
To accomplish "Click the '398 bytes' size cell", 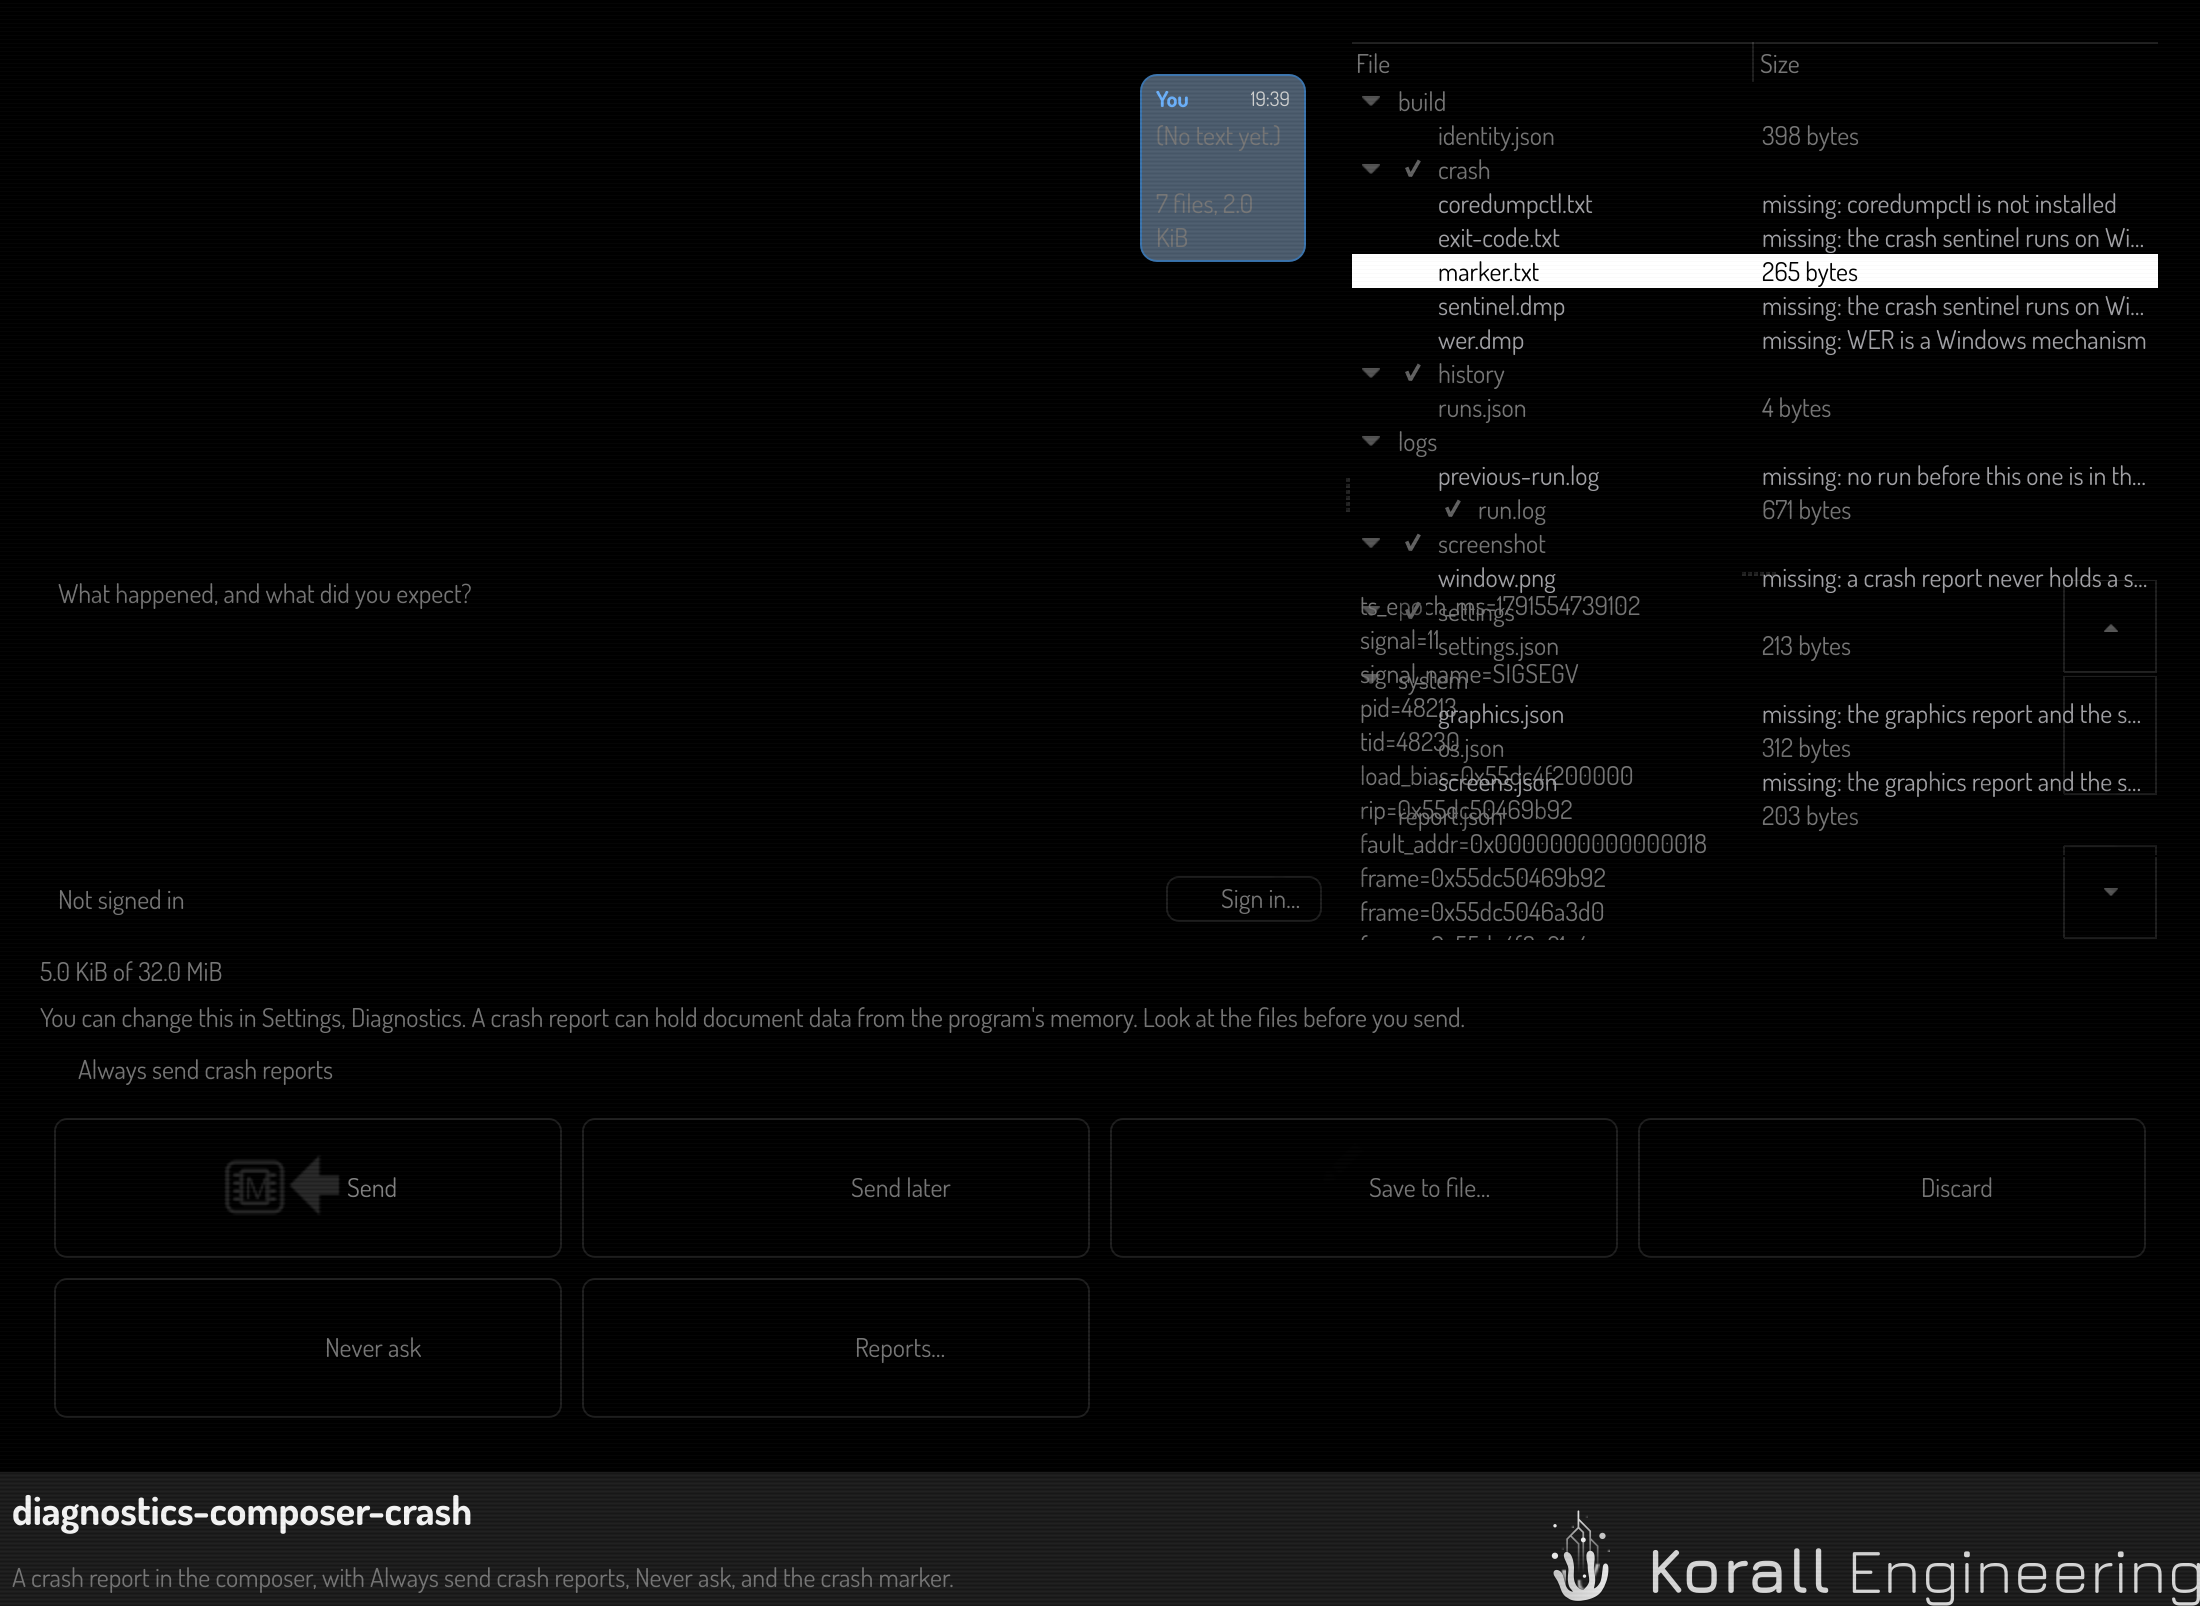I will [x=1810, y=136].
